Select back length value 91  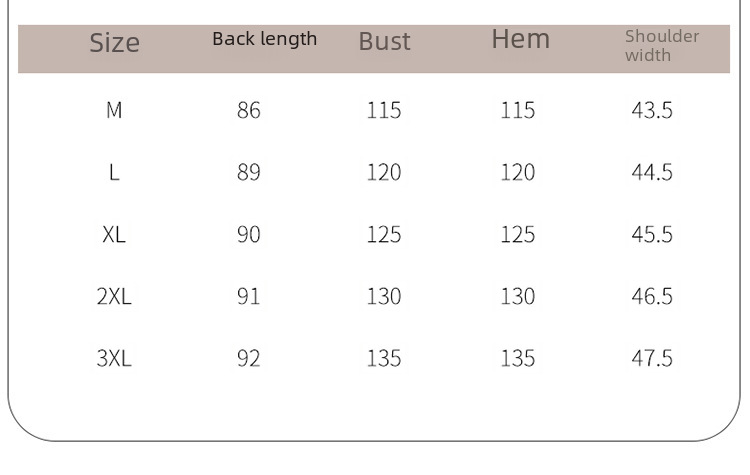tap(249, 297)
